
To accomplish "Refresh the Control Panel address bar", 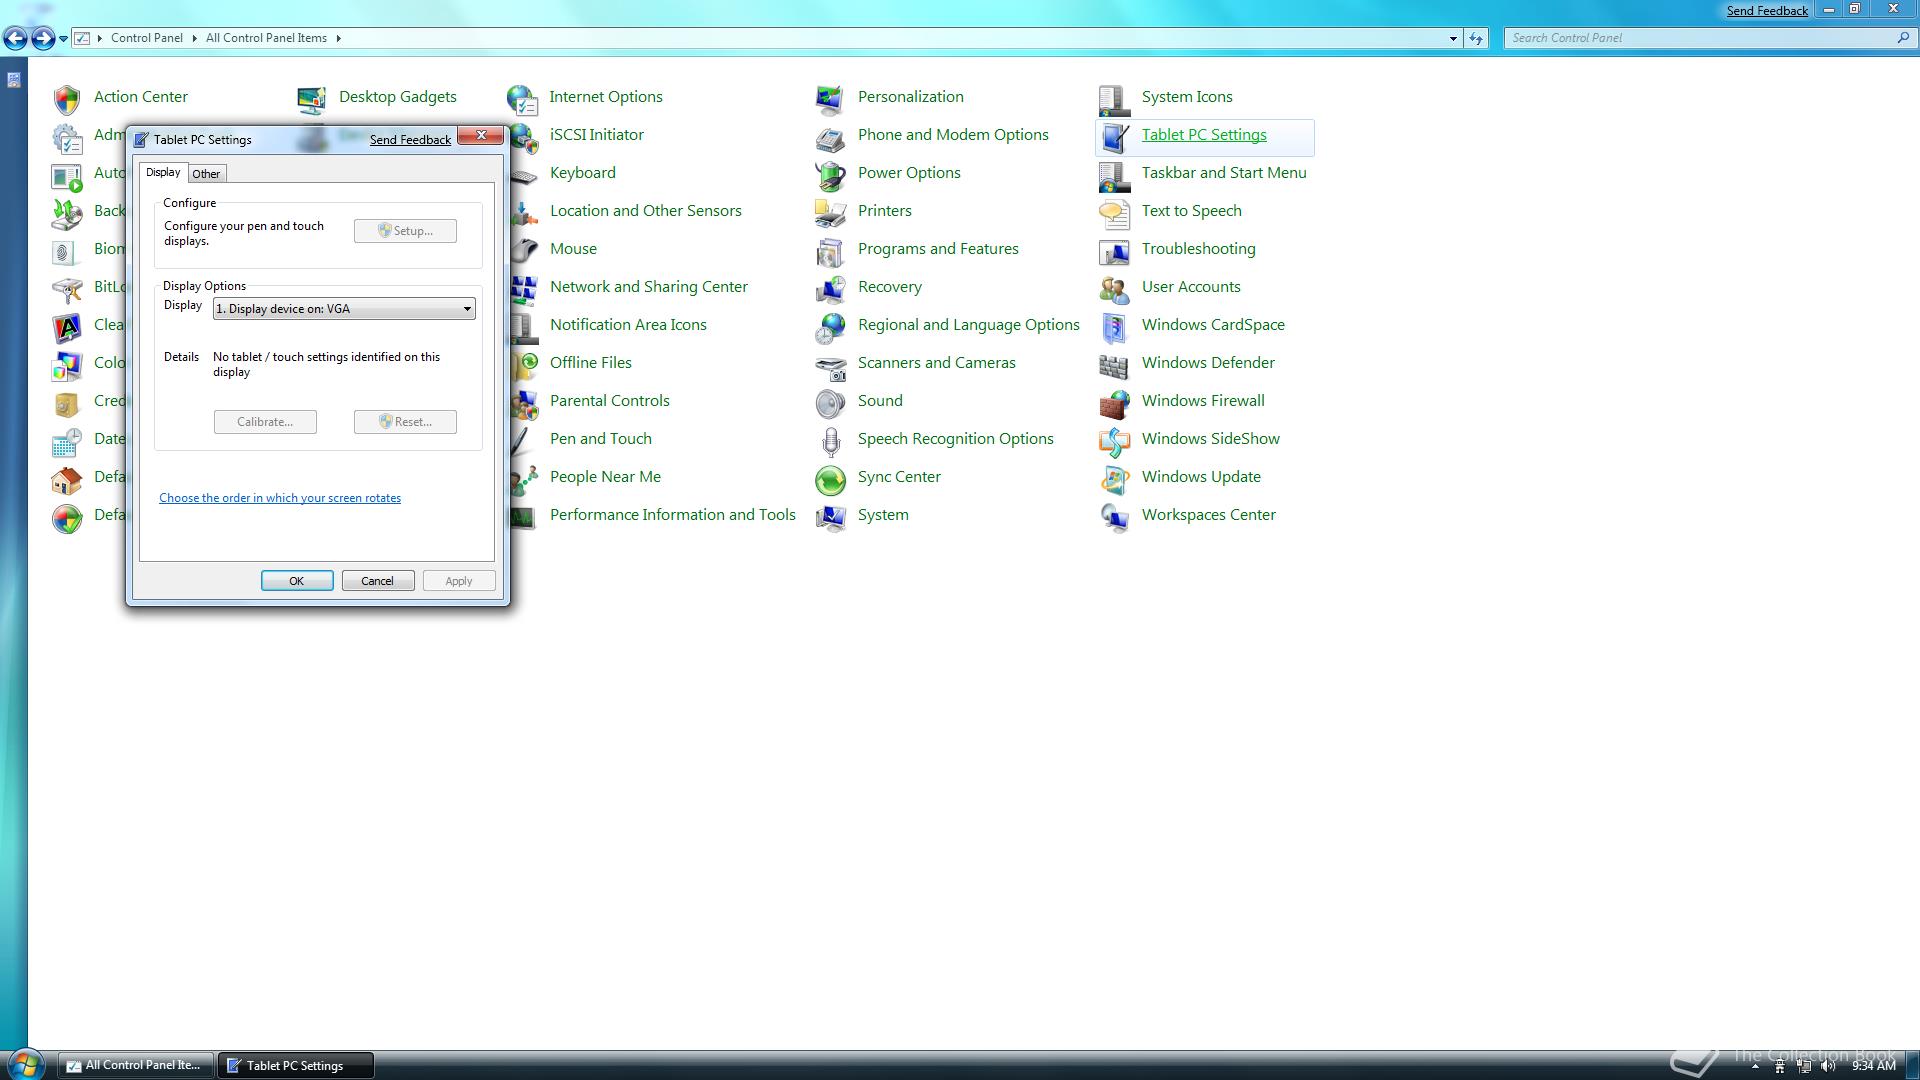I will (x=1476, y=38).
